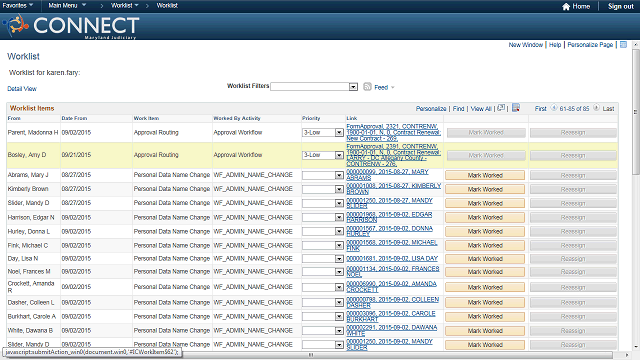This screenshot has width=640, height=360.
Task: Select the Crockett, Amanda R name cell
Action: [x=31, y=287]
